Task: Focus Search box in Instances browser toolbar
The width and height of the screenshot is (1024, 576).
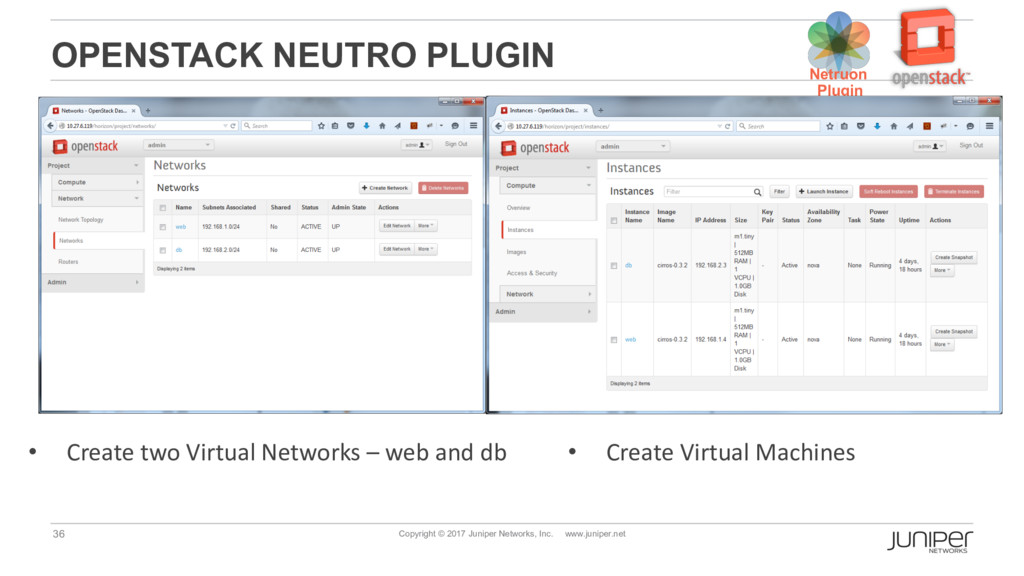Action: (778, 126)
